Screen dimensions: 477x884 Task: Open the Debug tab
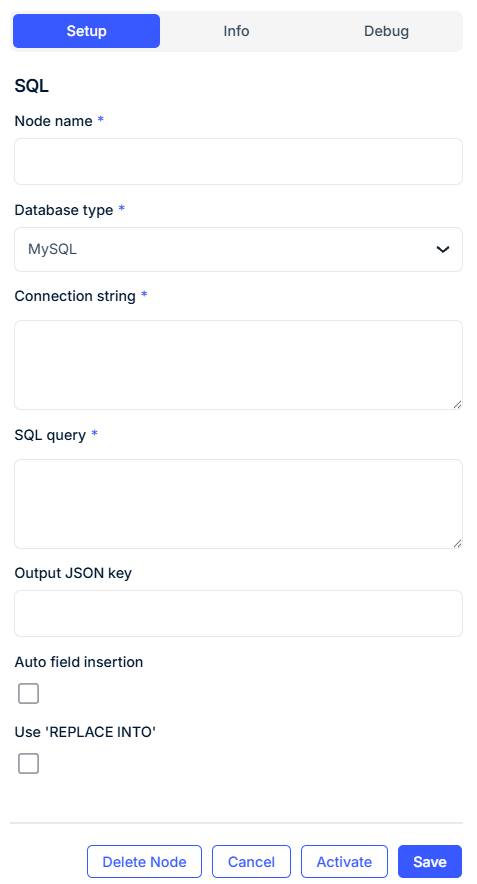pos(386,31)
